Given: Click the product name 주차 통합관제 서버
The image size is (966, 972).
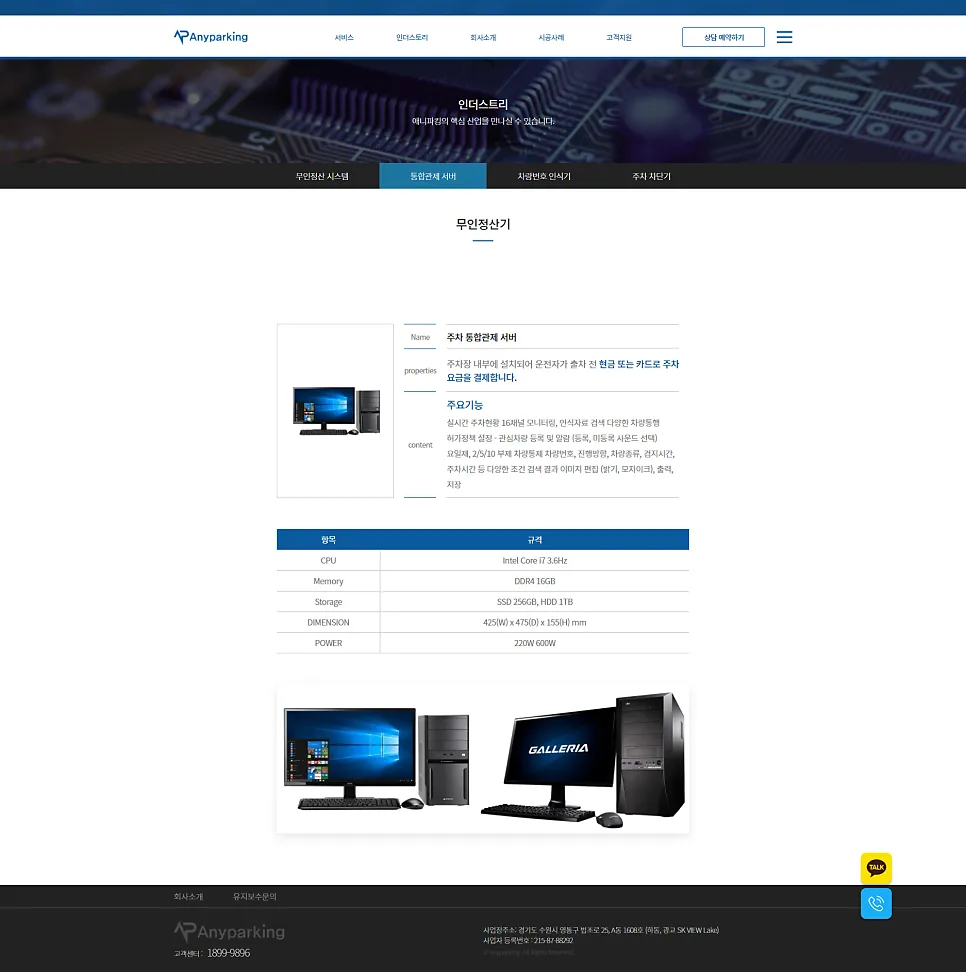Looking at the screenshot, I should pyautogui.click(x=482, y=337).
